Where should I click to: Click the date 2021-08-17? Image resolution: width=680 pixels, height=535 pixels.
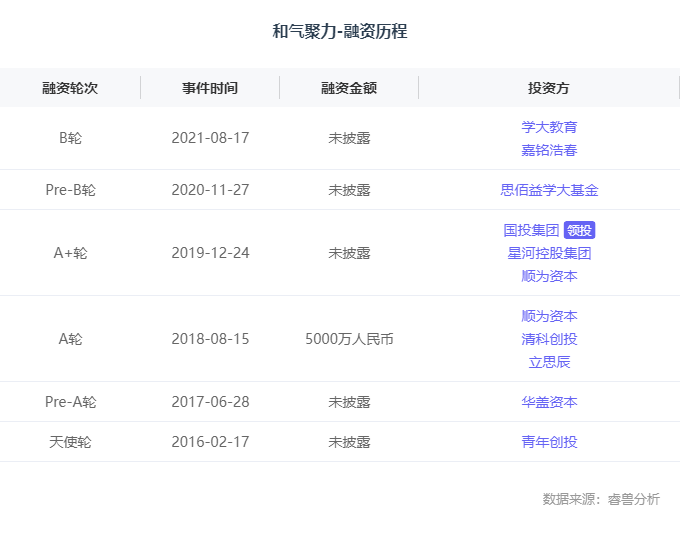coord(210,138)
